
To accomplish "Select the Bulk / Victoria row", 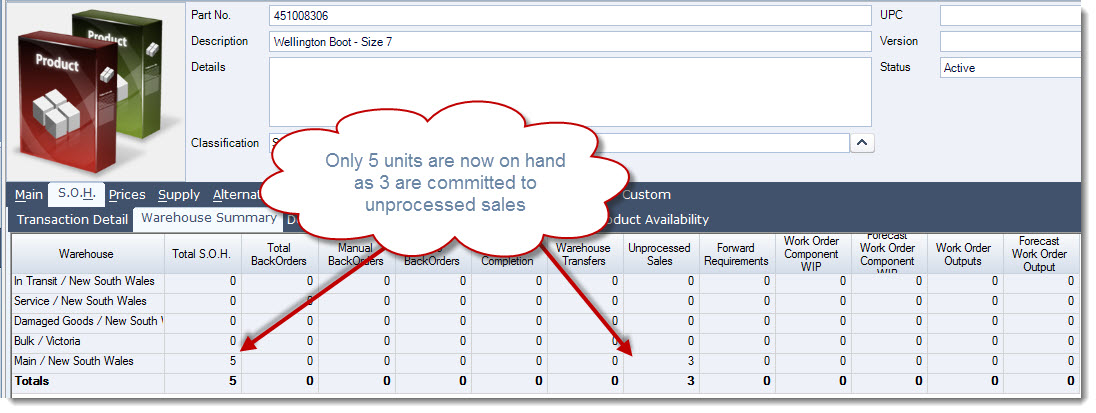I will [545, 341].
